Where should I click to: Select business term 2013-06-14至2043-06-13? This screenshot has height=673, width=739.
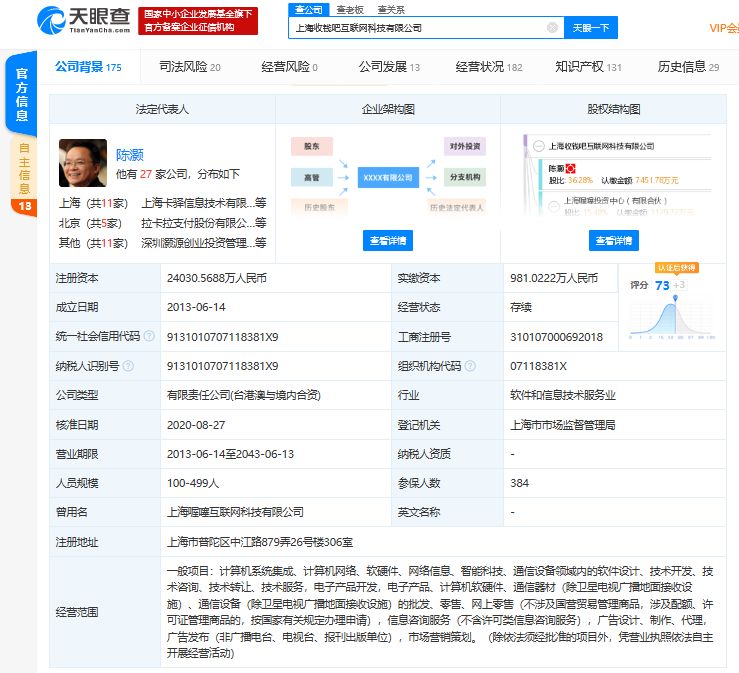[x=230, y=454]
